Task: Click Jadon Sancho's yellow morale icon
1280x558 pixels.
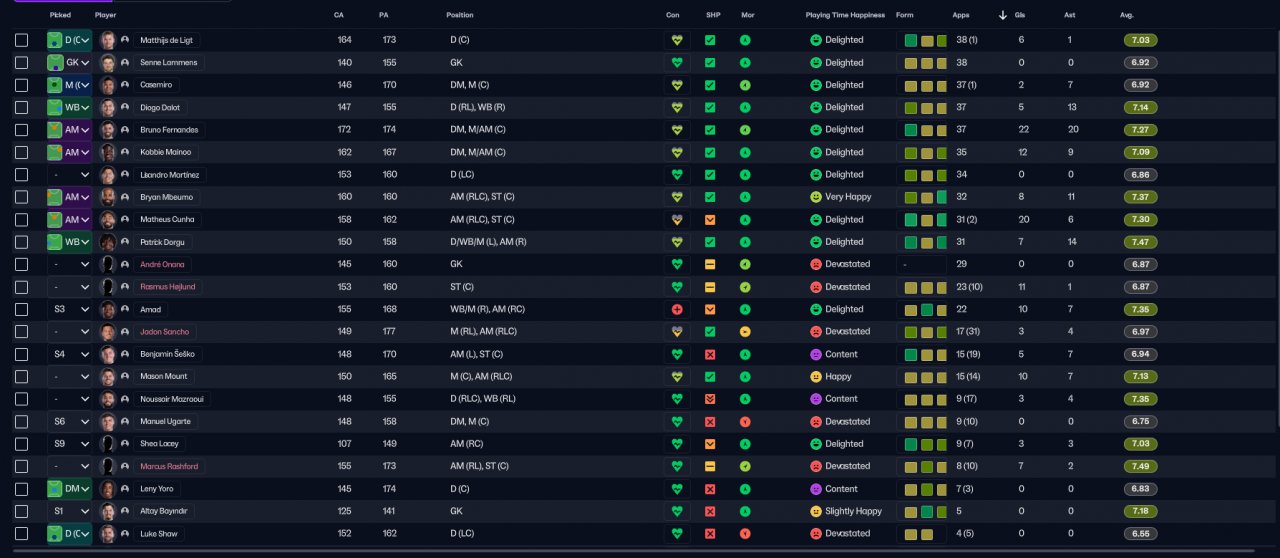Action: click(745, 332)
